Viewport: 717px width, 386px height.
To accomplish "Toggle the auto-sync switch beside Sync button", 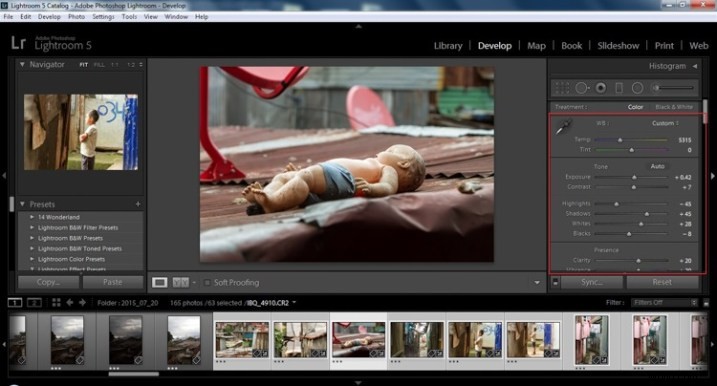I will [556, 282].
